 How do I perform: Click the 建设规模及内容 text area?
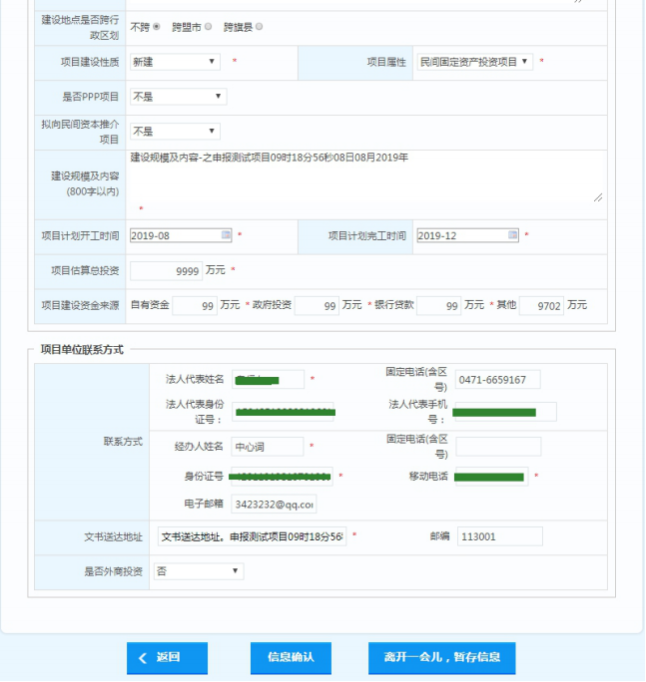[366, 177]
